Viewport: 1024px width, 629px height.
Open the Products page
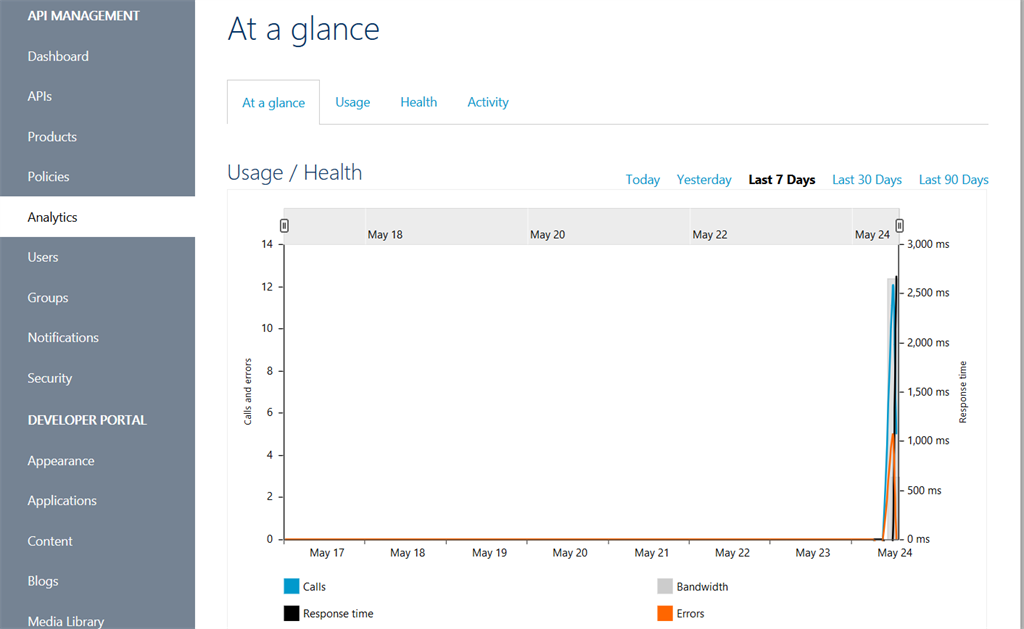52,136
